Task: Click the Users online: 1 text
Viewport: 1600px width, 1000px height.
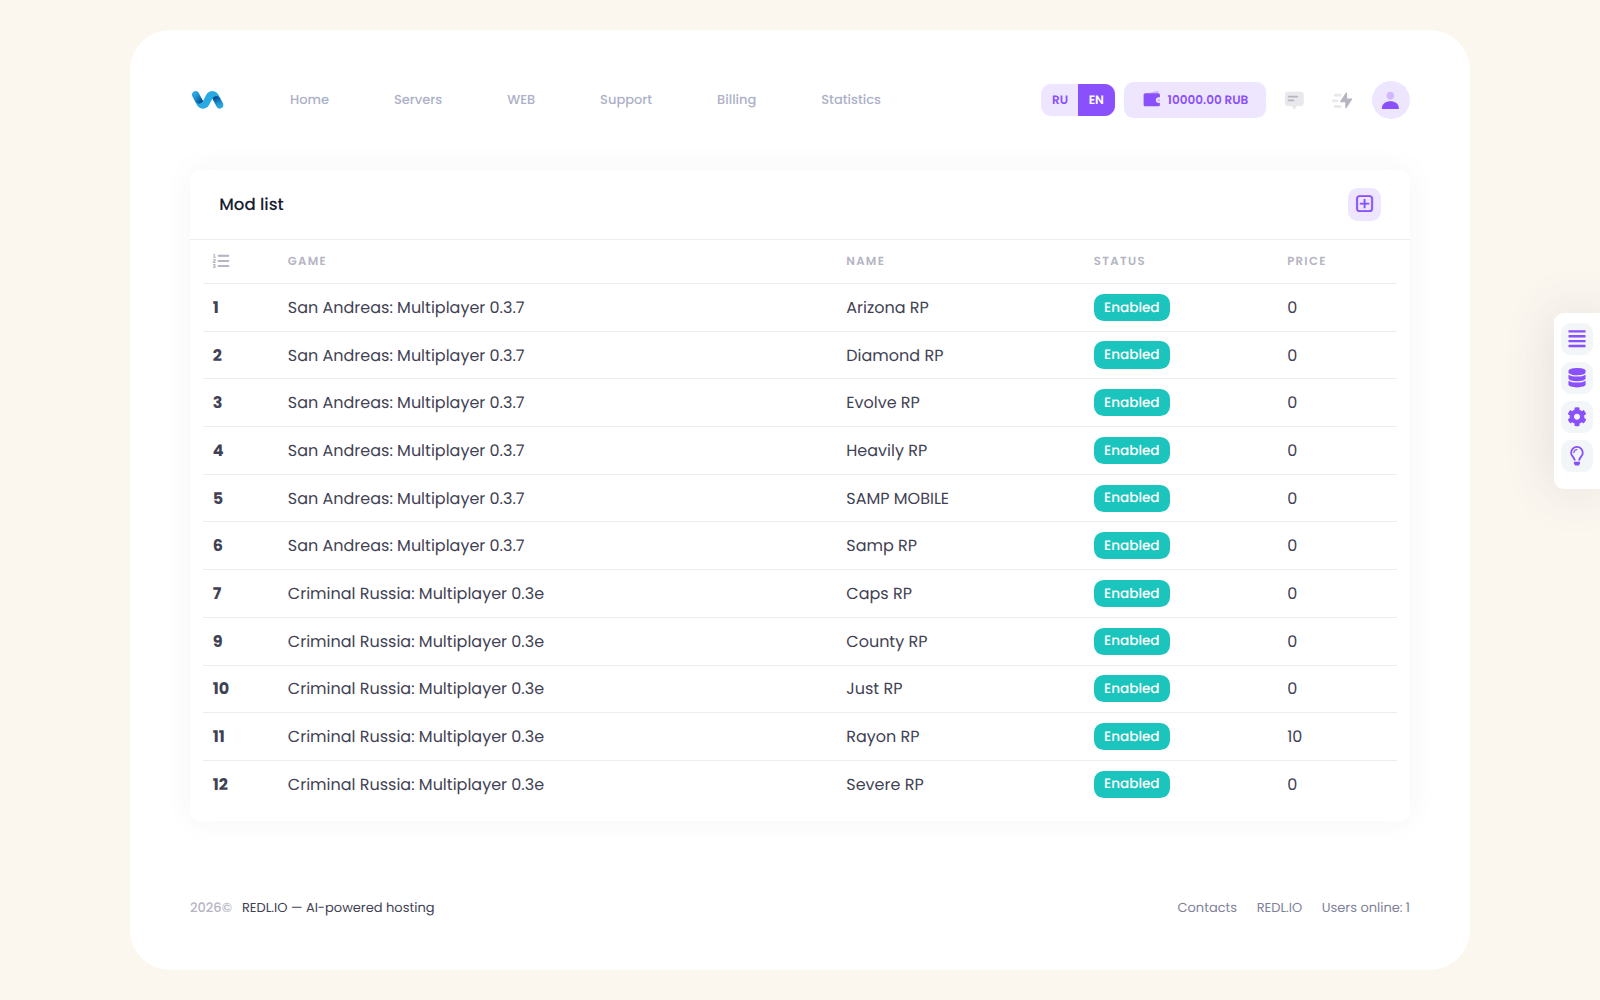Action: coord(1365,908)
